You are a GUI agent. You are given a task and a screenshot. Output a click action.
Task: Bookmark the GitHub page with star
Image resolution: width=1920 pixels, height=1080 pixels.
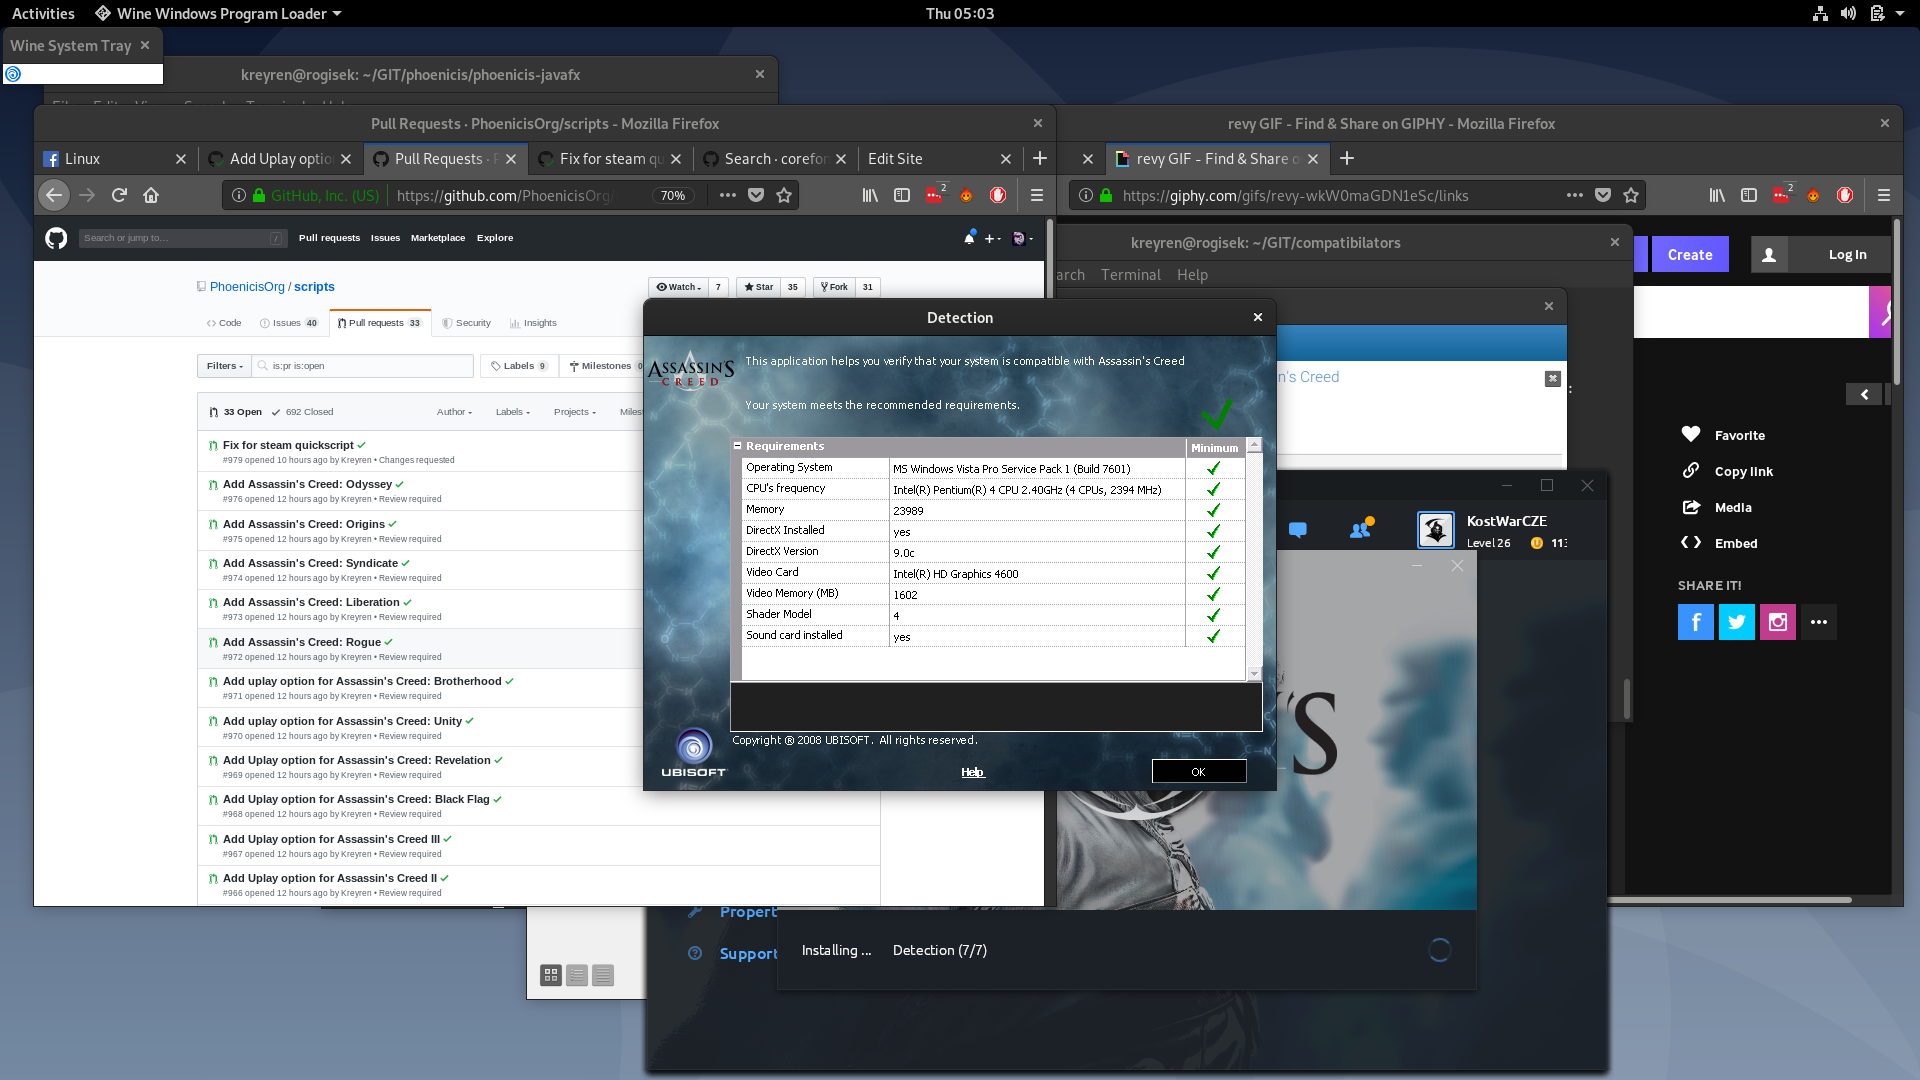coord(784,195)
